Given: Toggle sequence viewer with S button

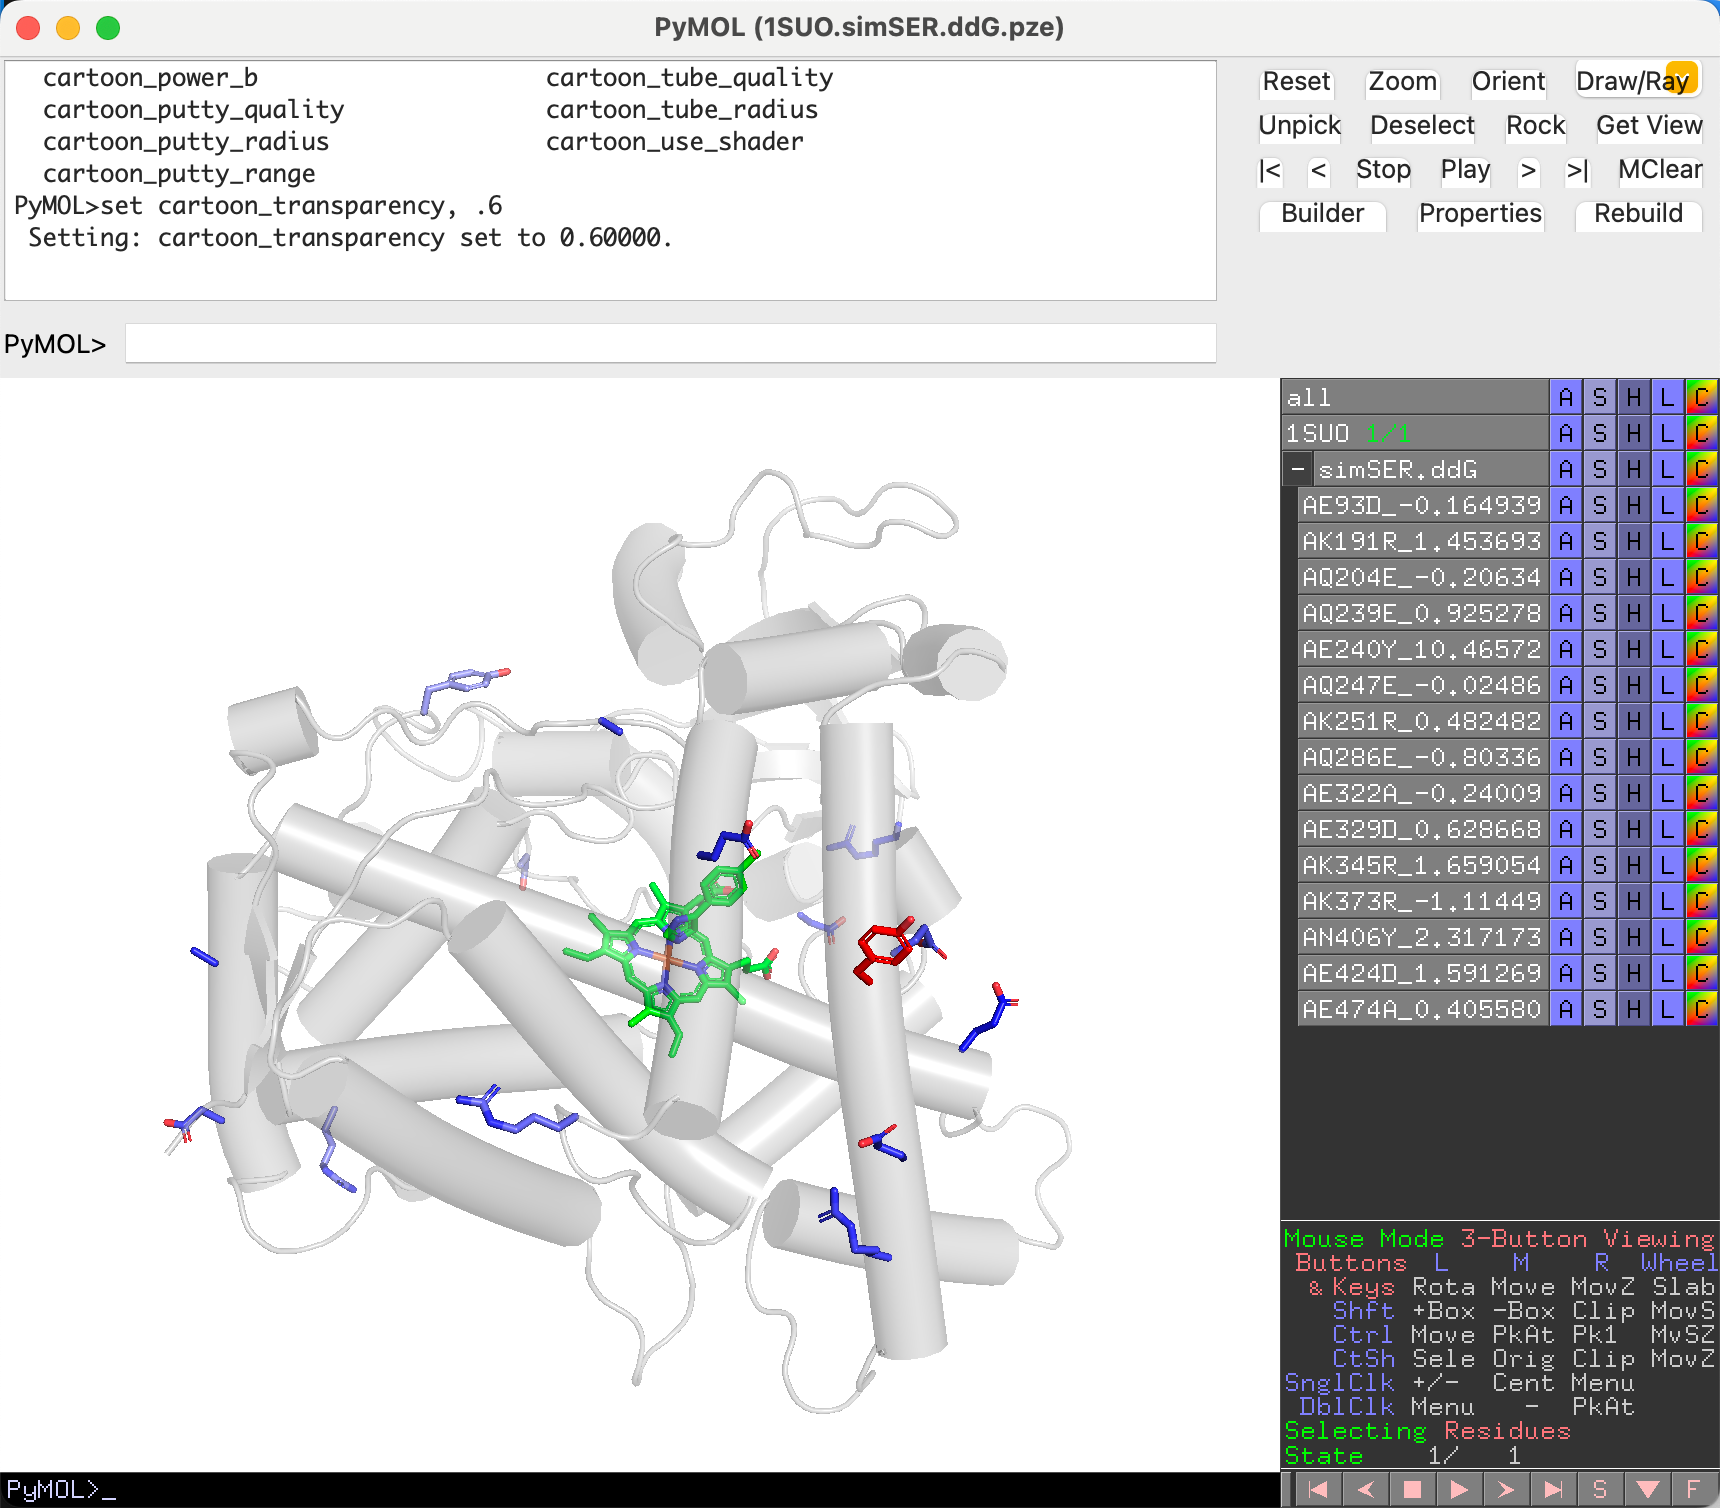Looking at the screenshot, I should tap(1600, 1489).
